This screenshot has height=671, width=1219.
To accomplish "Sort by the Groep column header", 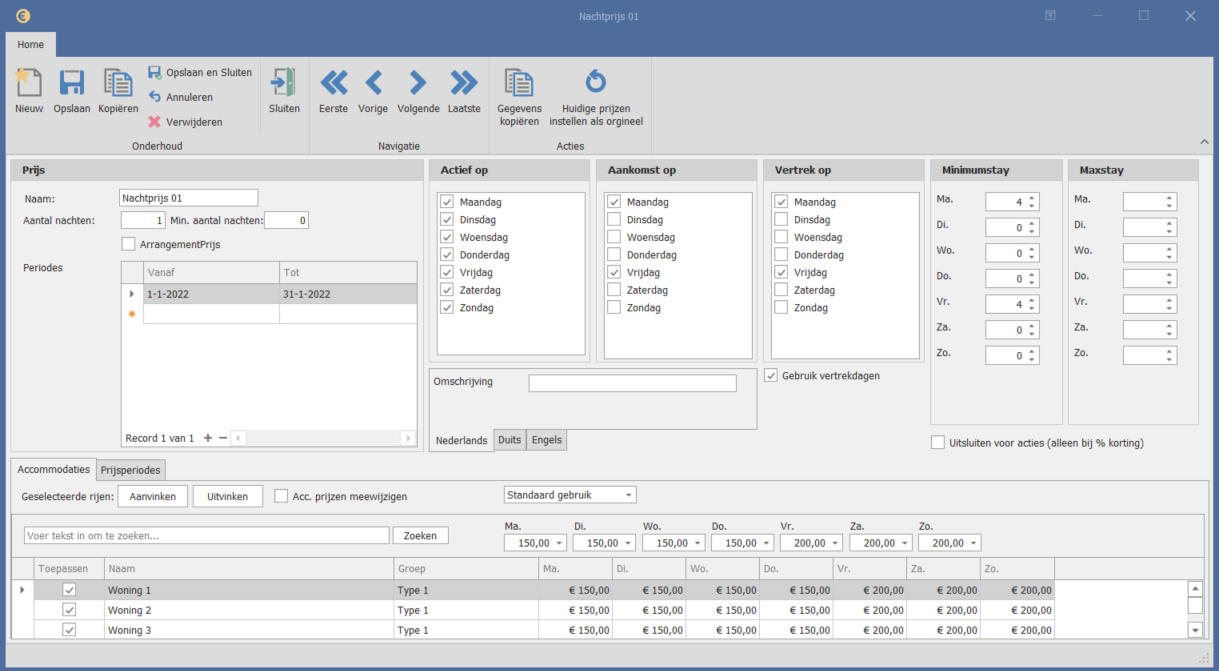I will point(465,569).
